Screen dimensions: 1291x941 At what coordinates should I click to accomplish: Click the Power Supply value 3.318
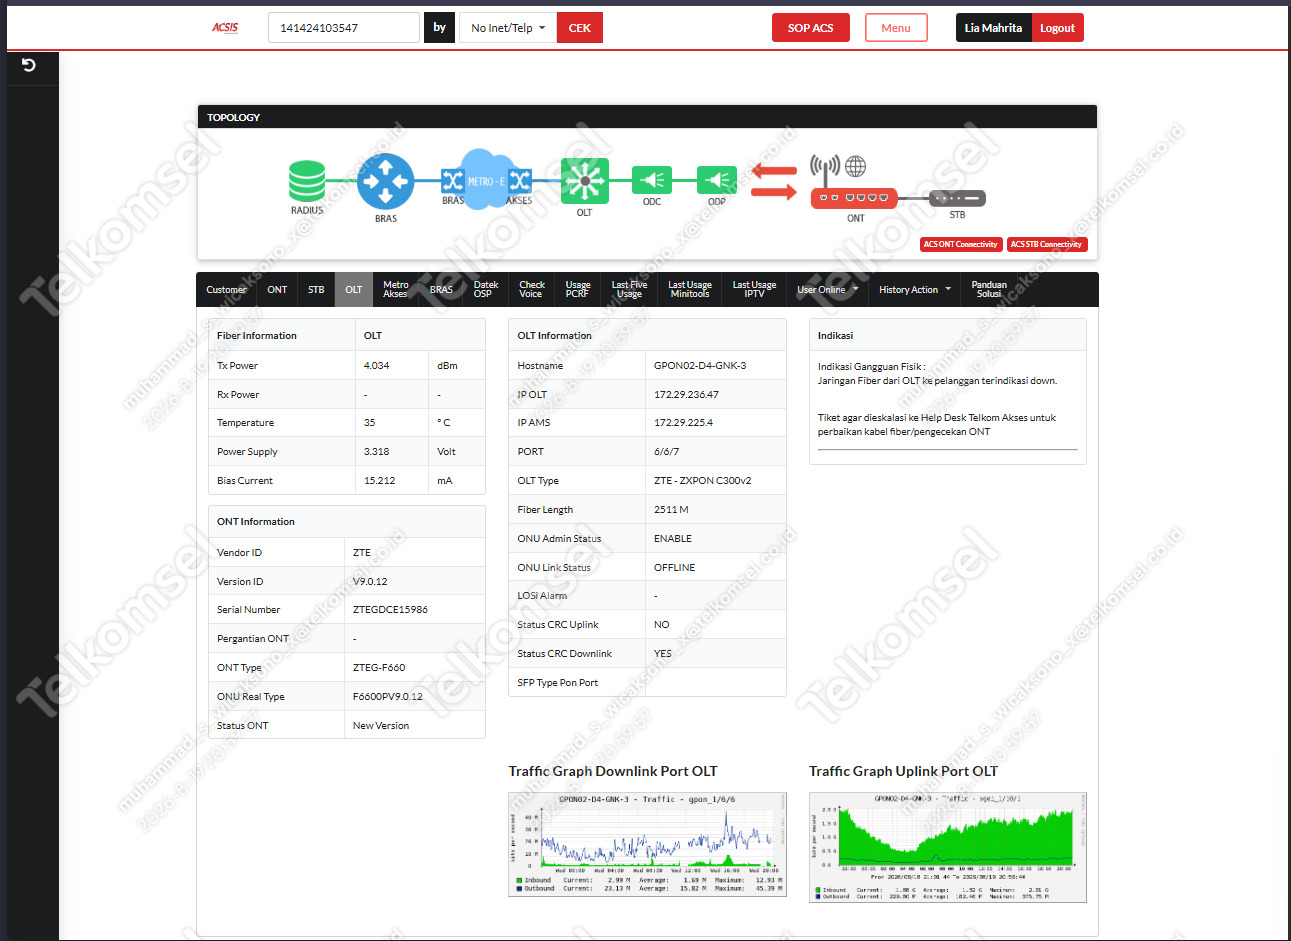(x=377, y=452)
